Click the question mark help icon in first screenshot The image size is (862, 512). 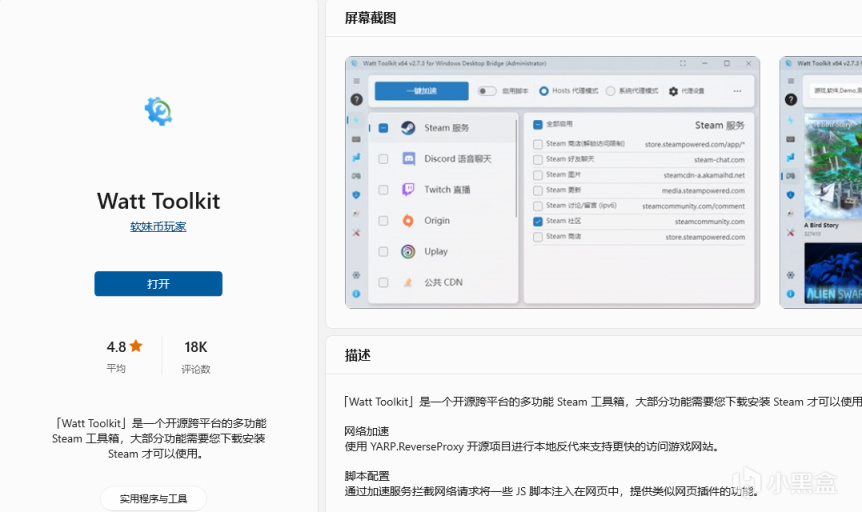pyautogui.click(x=356, y=100)
